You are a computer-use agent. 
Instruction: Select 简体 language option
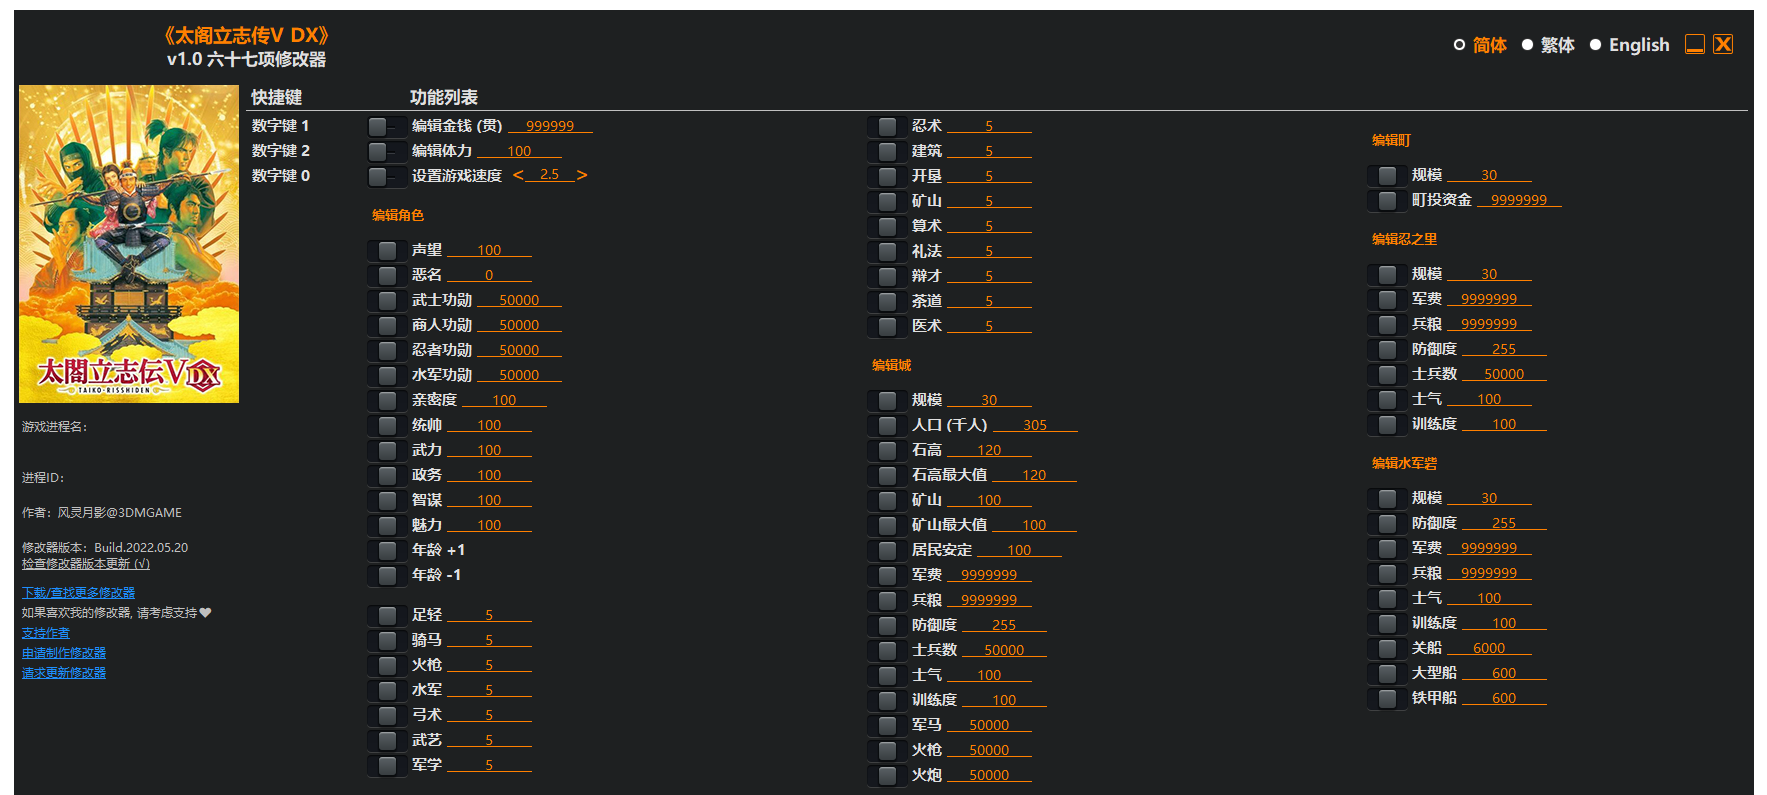[x=1480, y=45]
